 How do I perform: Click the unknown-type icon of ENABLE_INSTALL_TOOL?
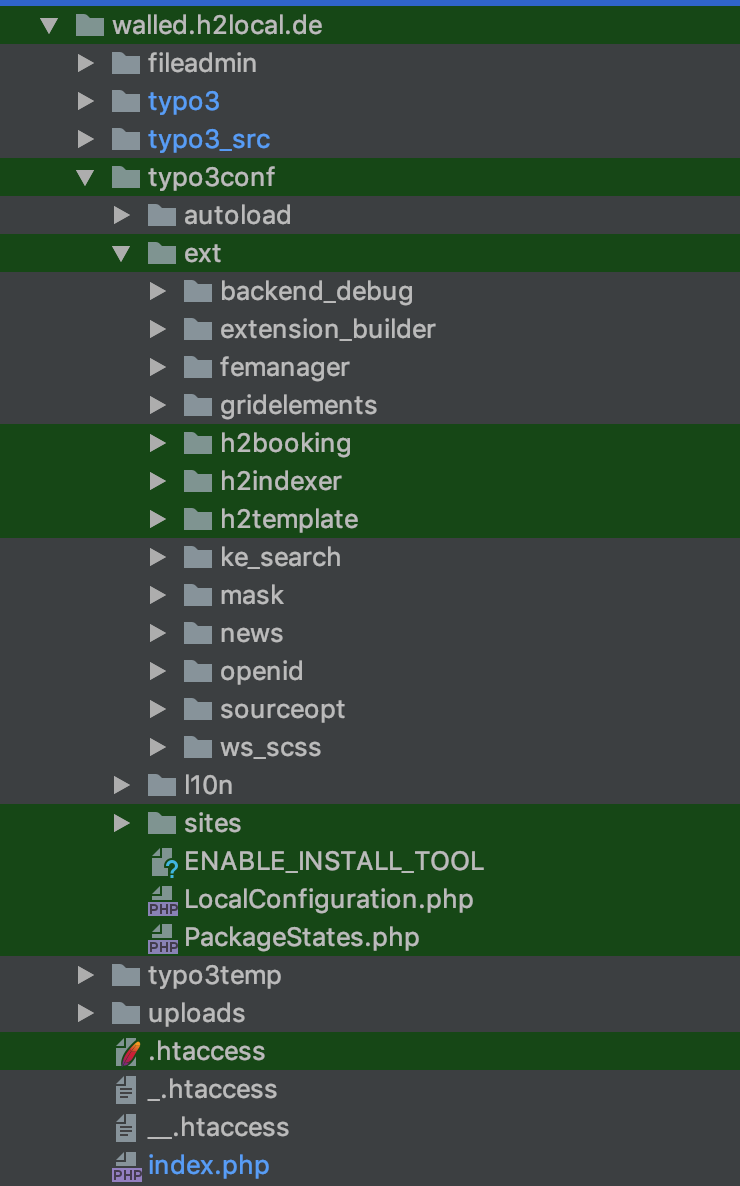(x=163, y=861)
